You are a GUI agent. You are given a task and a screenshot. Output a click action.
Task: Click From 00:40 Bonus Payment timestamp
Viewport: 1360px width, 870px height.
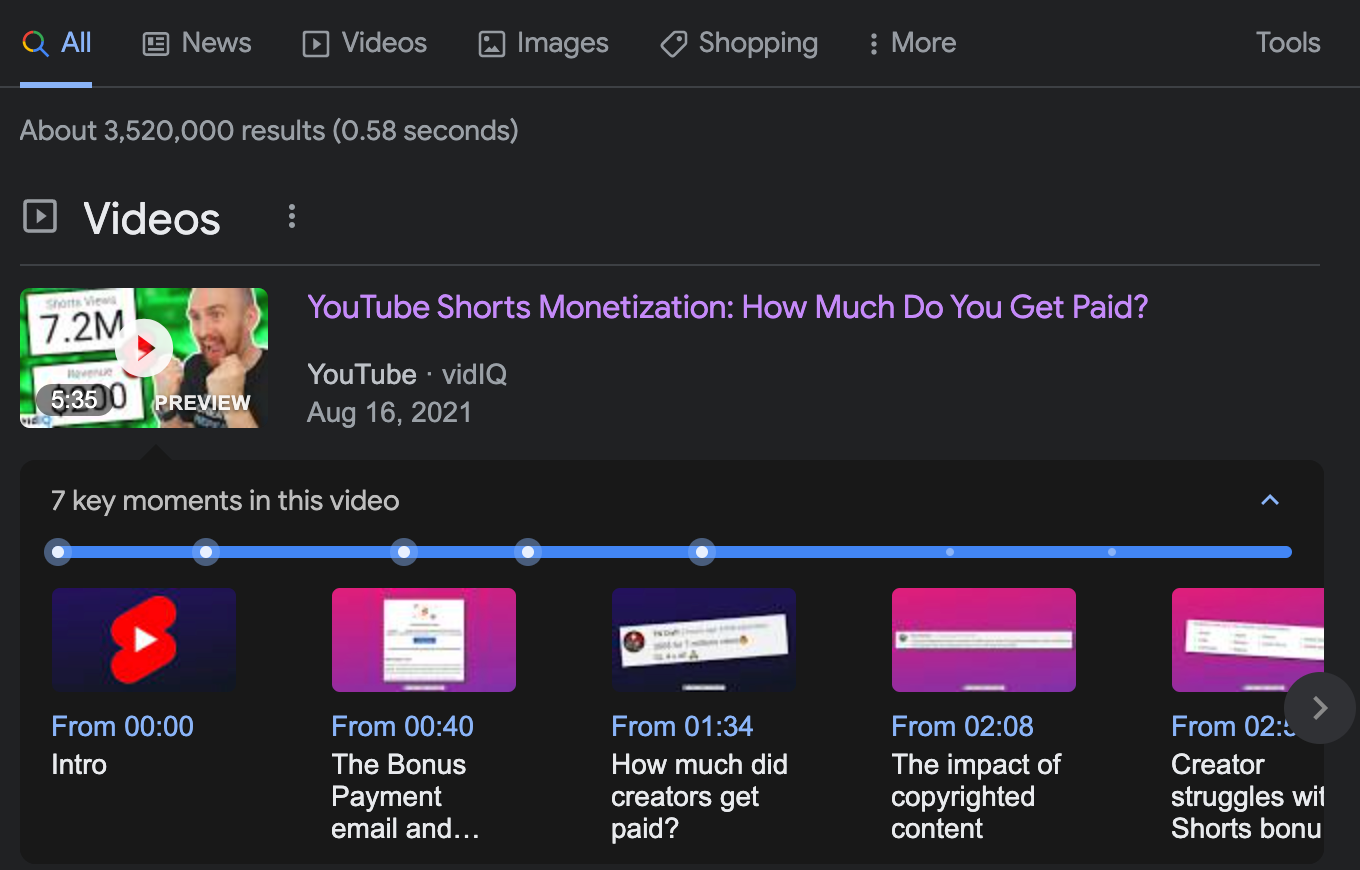pos(402,726)
